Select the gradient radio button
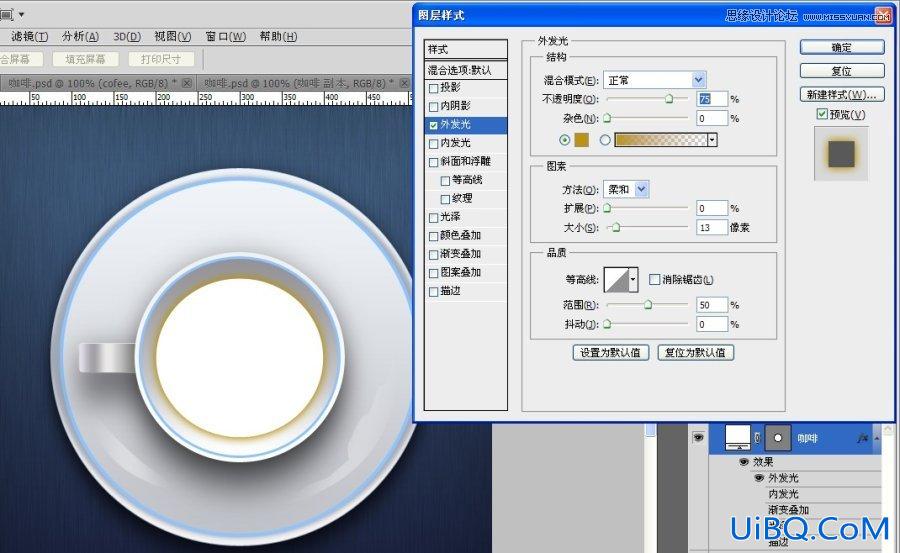The height and width of the screenshot is (553, 900). [x=605, y=140]
